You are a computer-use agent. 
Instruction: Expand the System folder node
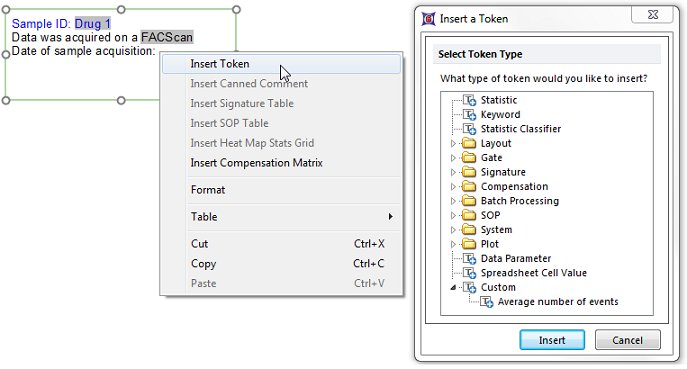pos(453,230)
